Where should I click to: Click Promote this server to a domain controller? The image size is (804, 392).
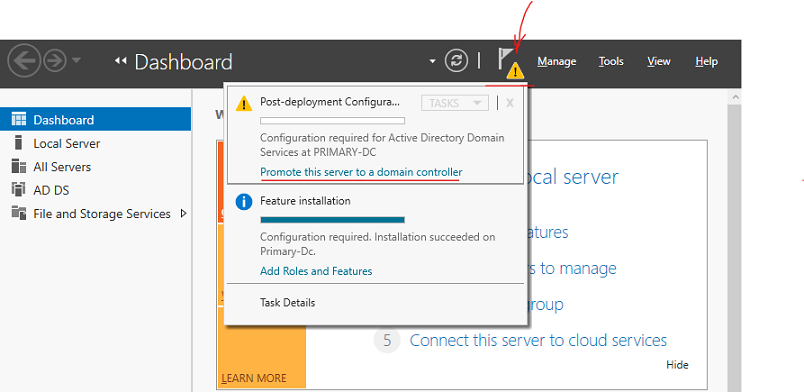click(x=361, y=172)
